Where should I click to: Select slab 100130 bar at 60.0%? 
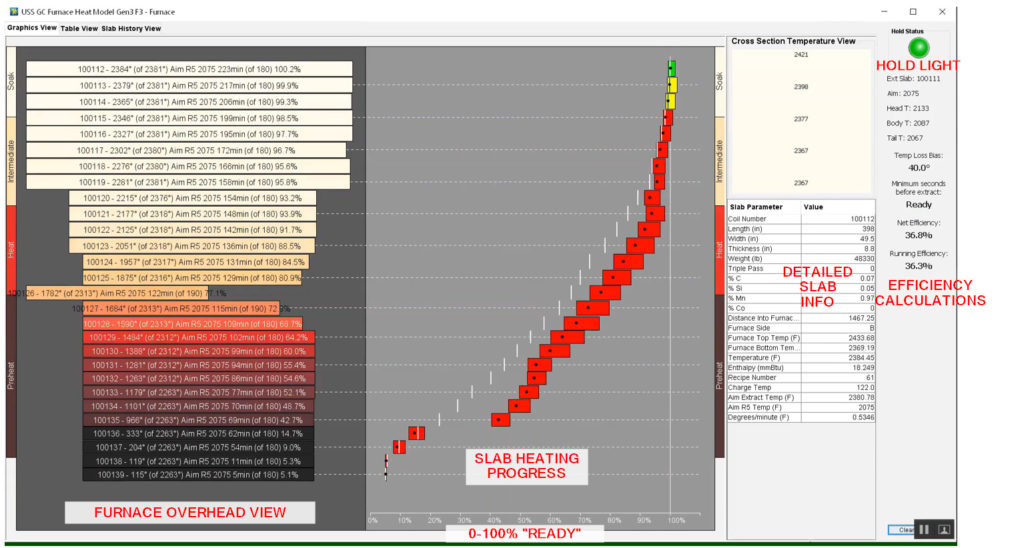(199, 351)
